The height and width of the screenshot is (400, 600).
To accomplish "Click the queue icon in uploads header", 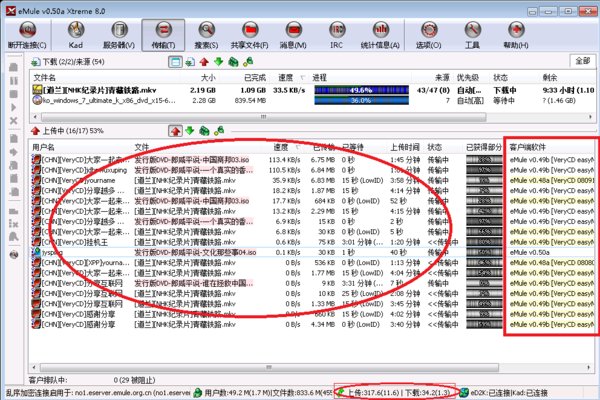I will [204, 131].
